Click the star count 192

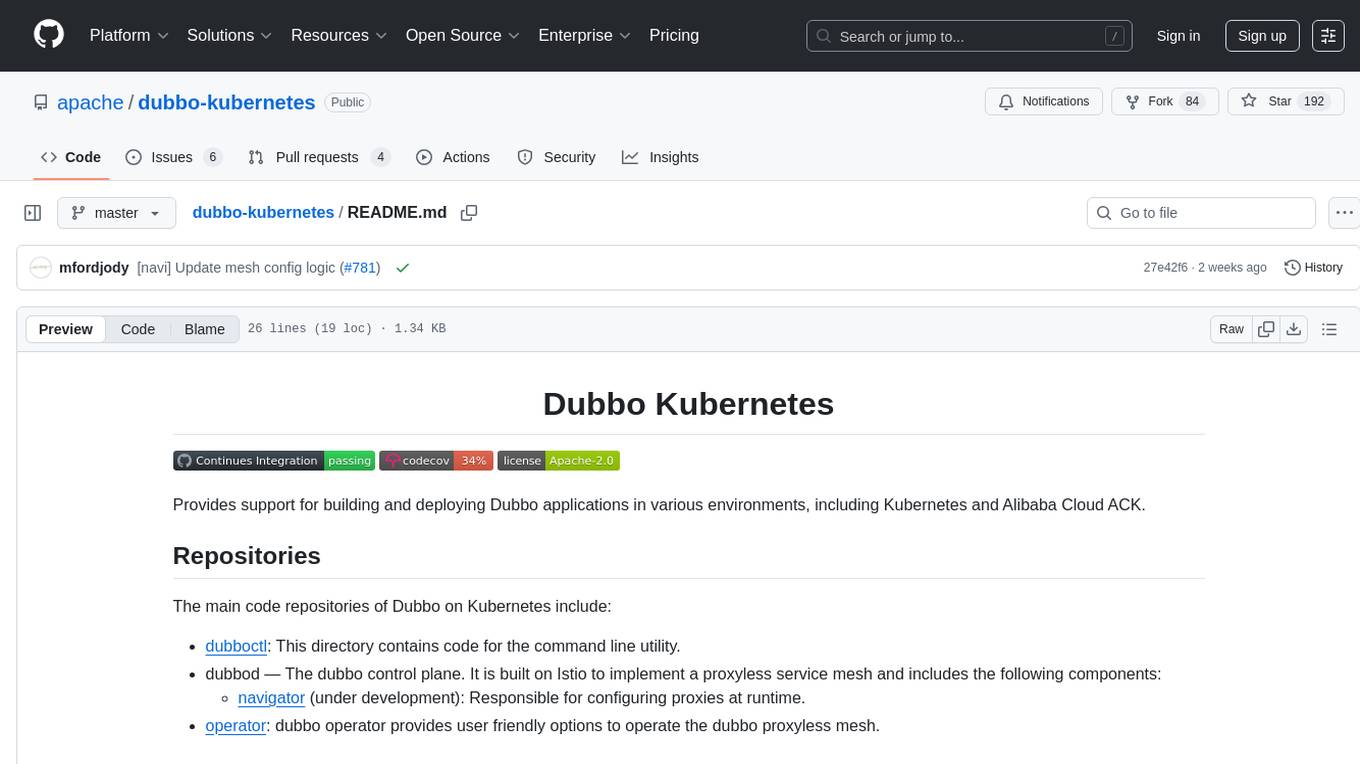click(x=1314, y=102)
